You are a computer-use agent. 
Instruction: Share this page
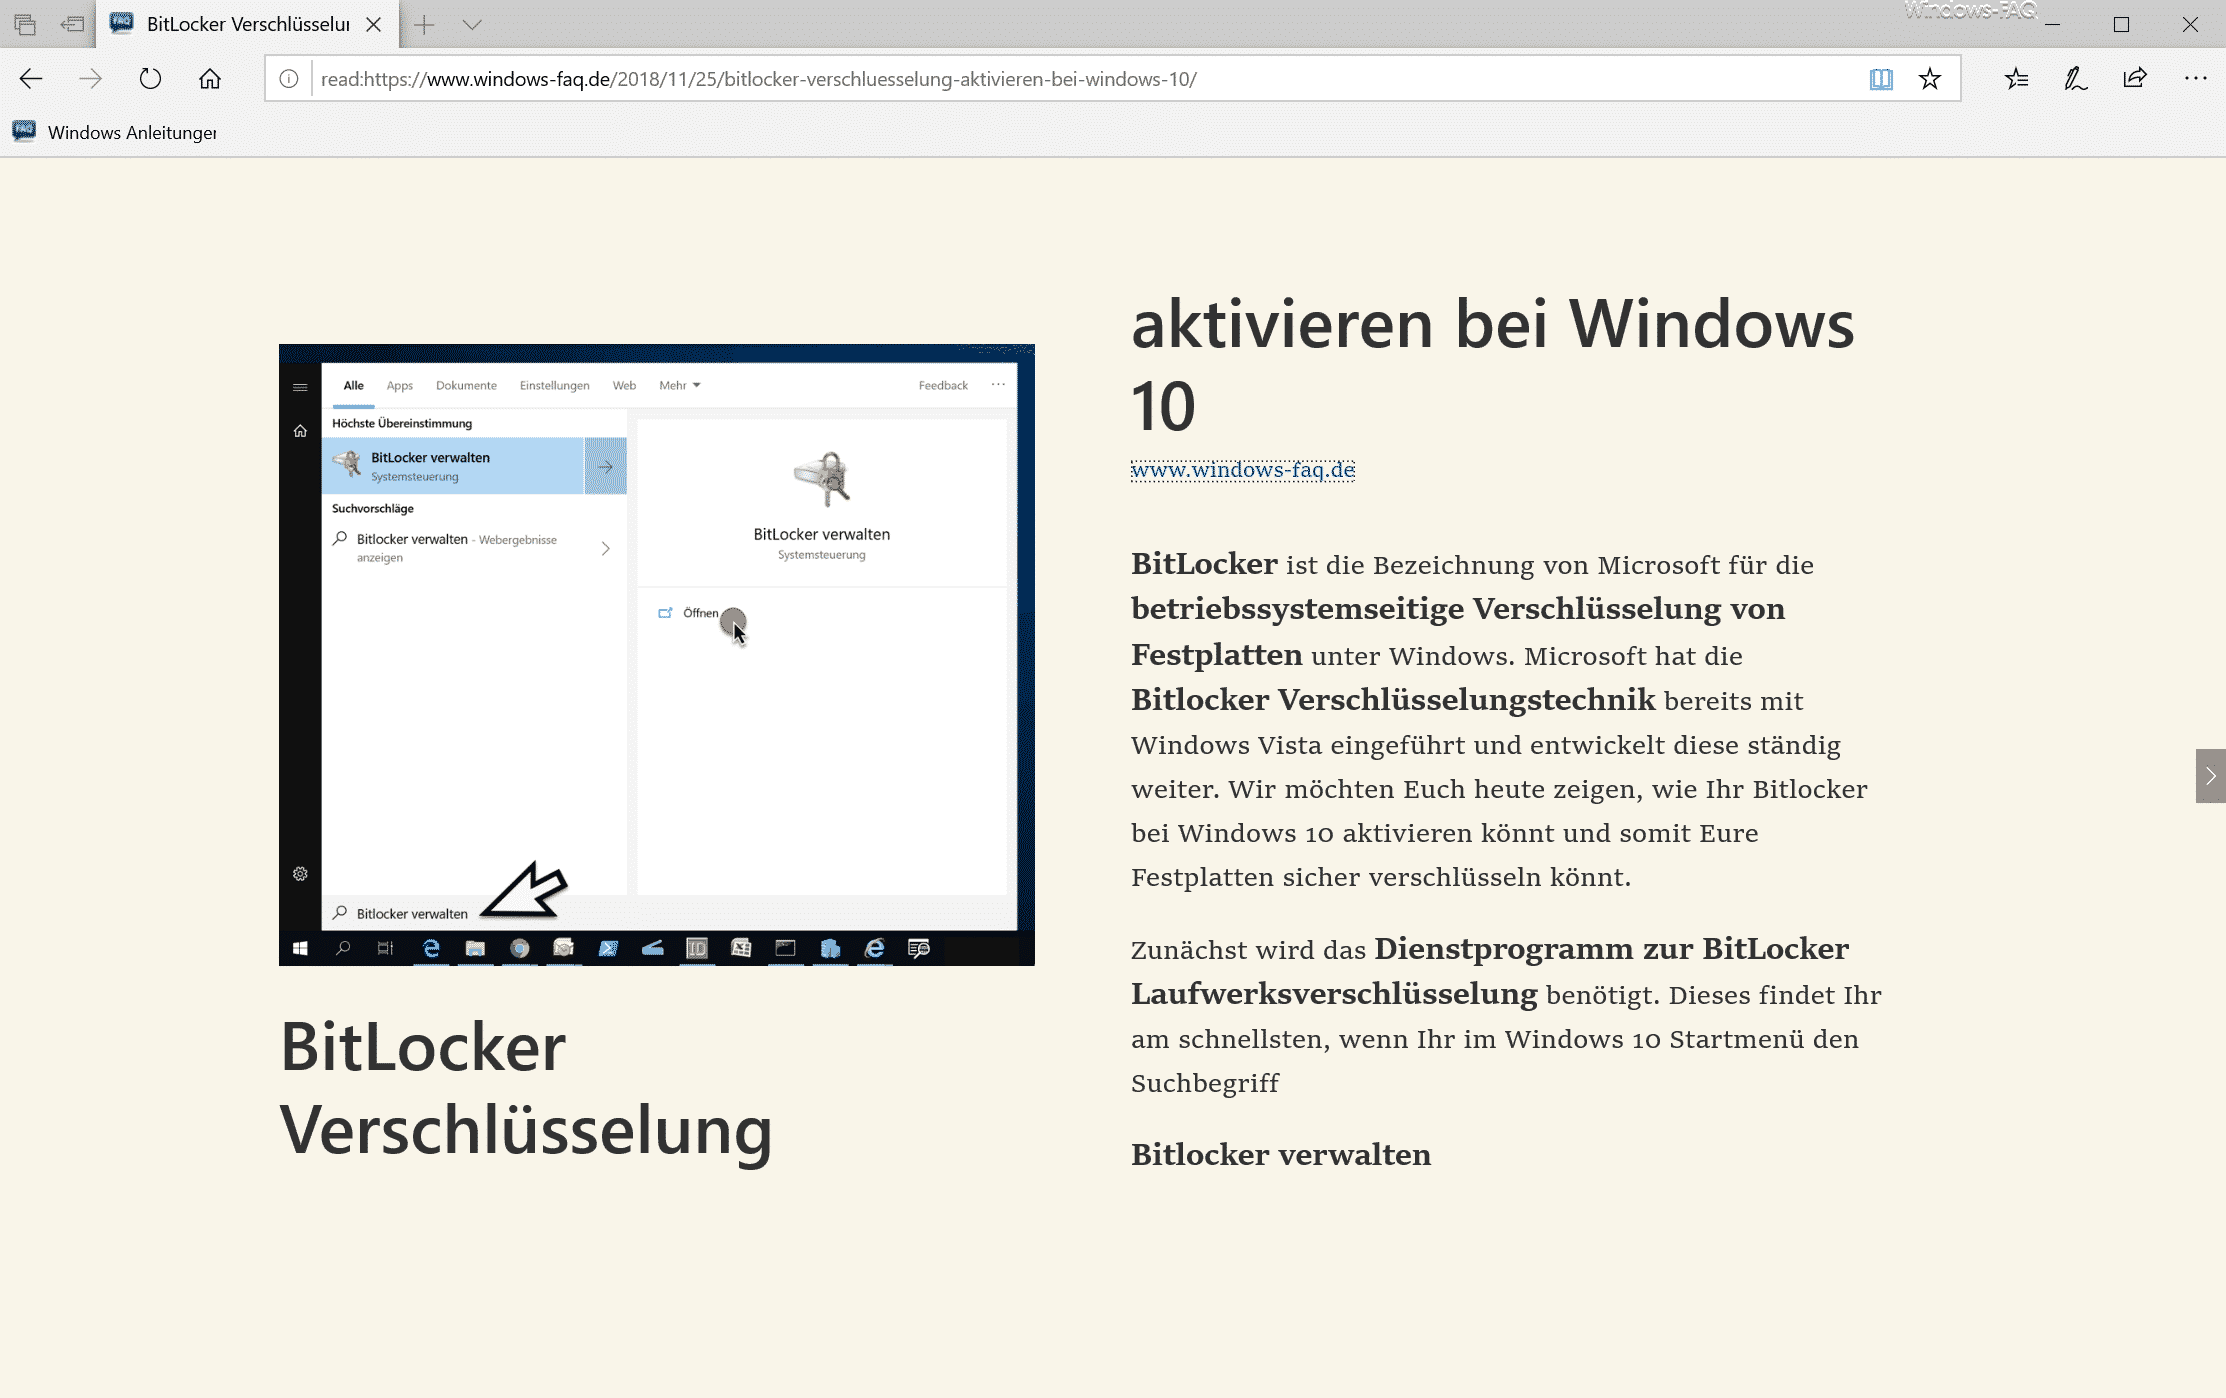click(x=2135, y=79)
